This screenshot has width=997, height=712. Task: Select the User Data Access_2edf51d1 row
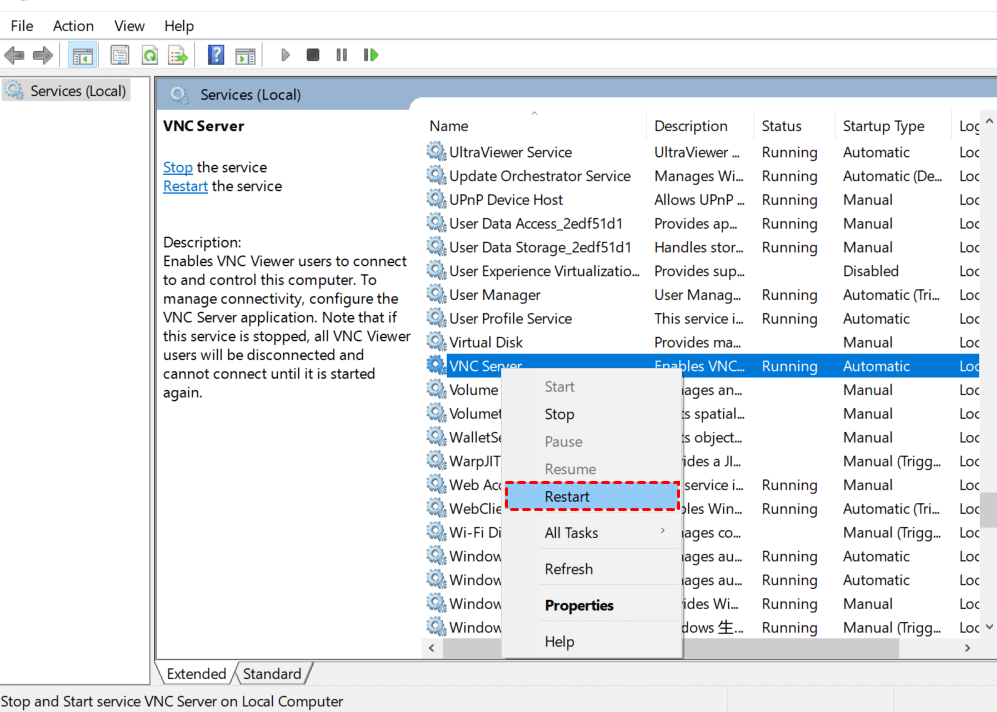click(703, 223)
